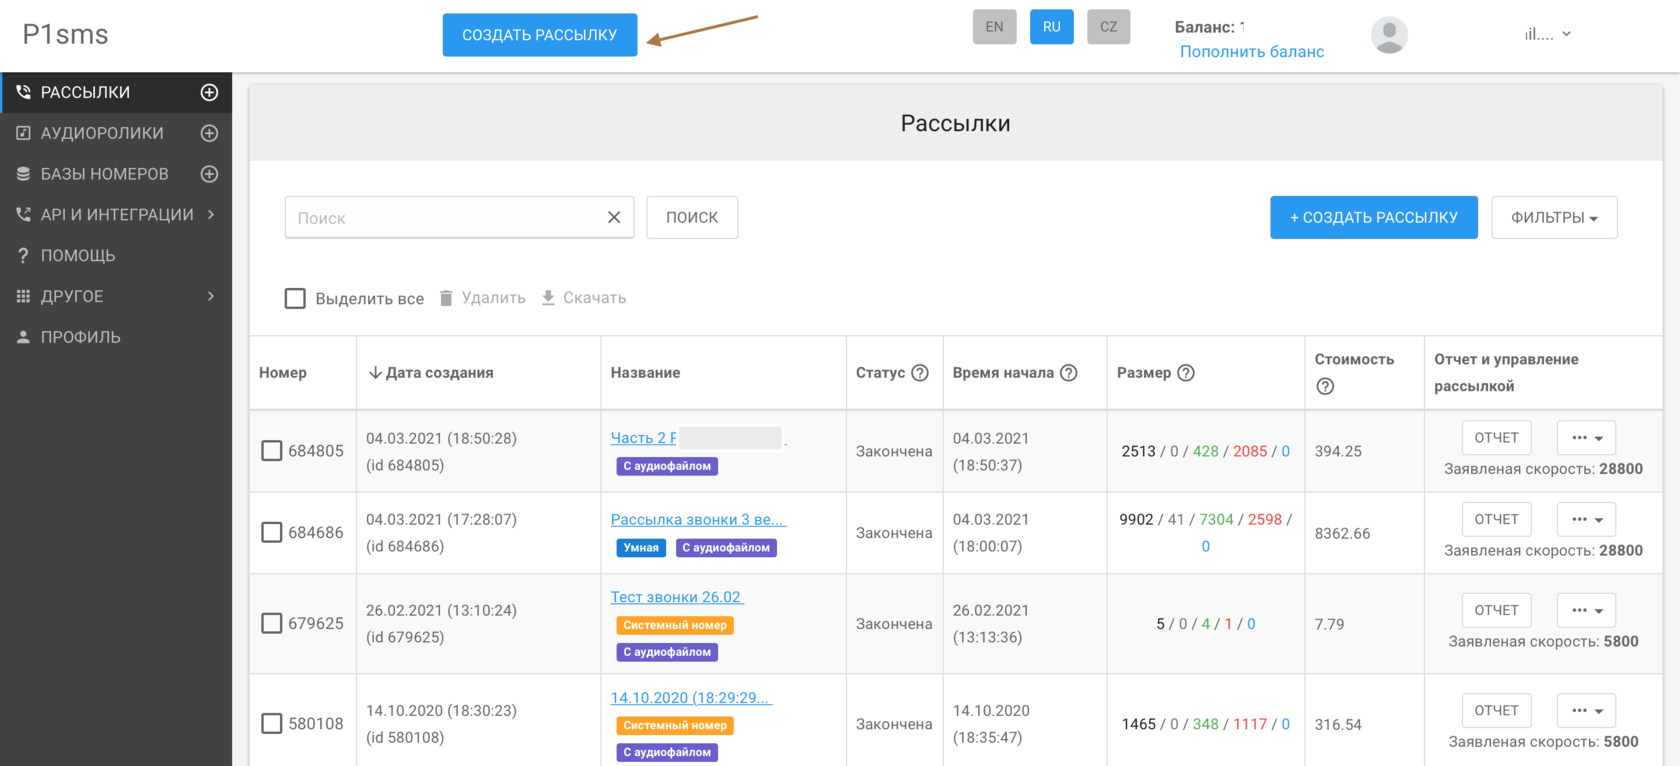This screenshot has width=1680, height=766.
Task: Select checkbox for mailing 580108
Action: 272,723
